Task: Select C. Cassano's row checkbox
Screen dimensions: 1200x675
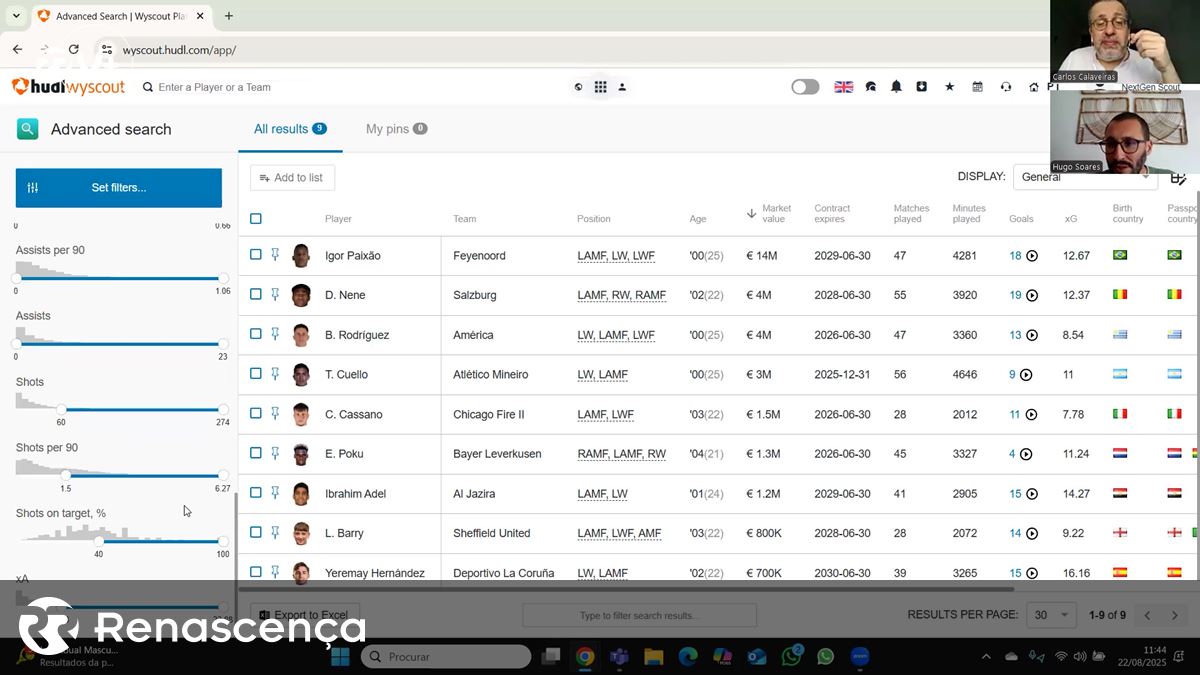Action: pos(256,413)
